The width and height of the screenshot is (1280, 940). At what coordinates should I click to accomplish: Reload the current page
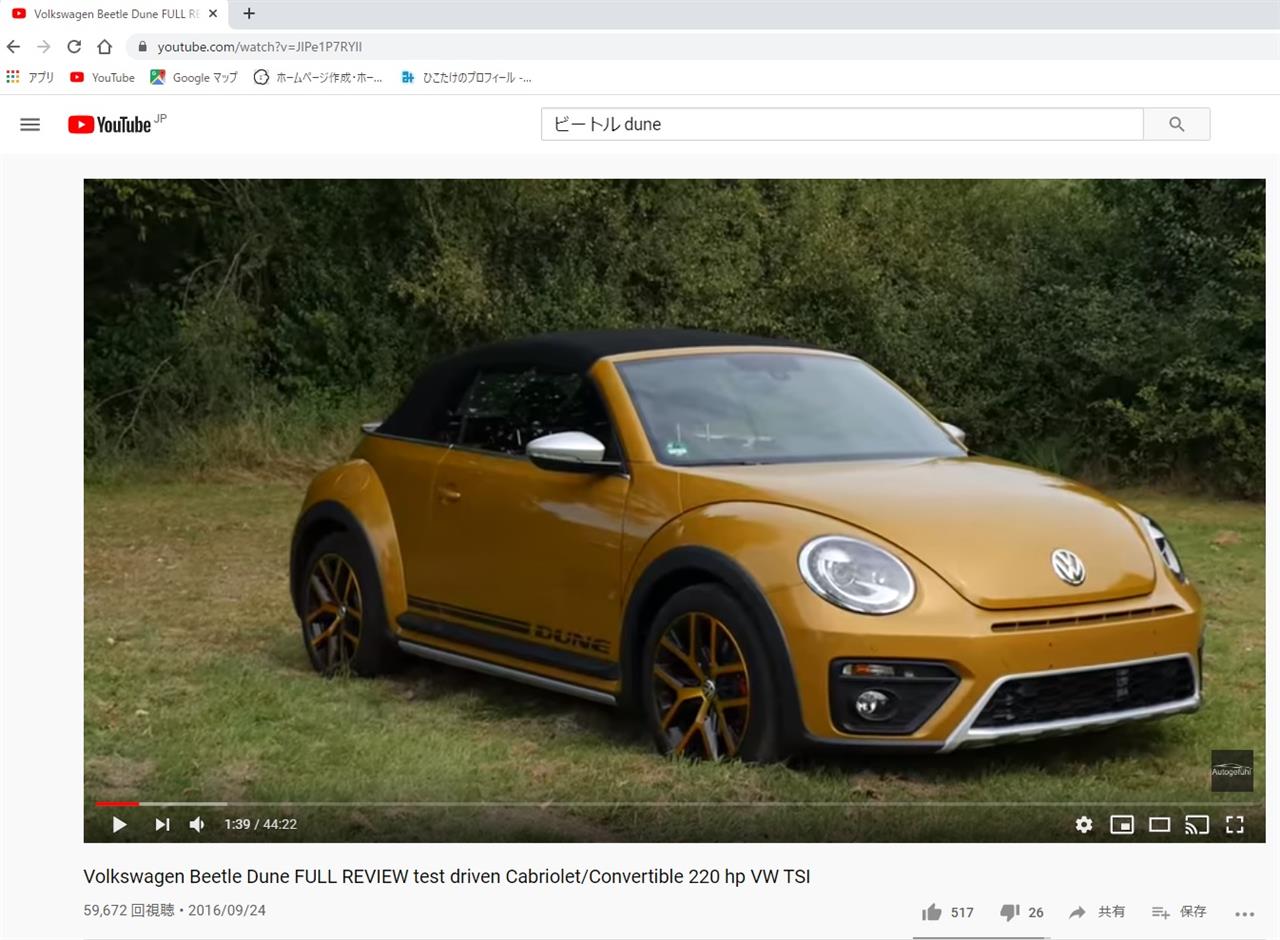[x=74, y=46]
